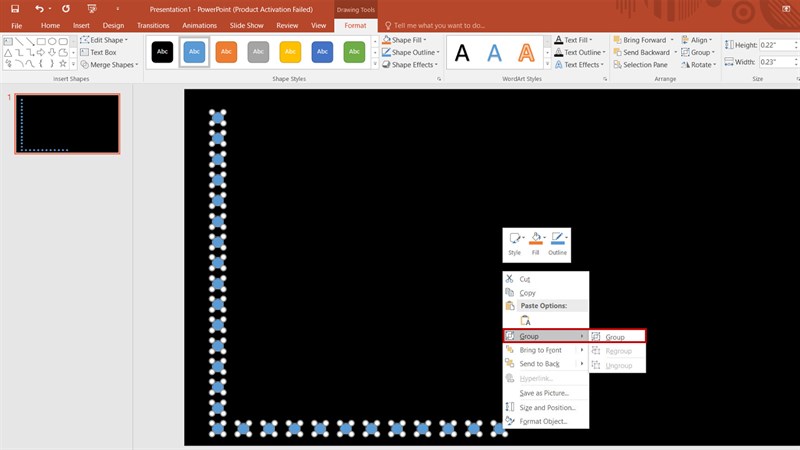Click the Text Box button

click(x=98, y=52)
